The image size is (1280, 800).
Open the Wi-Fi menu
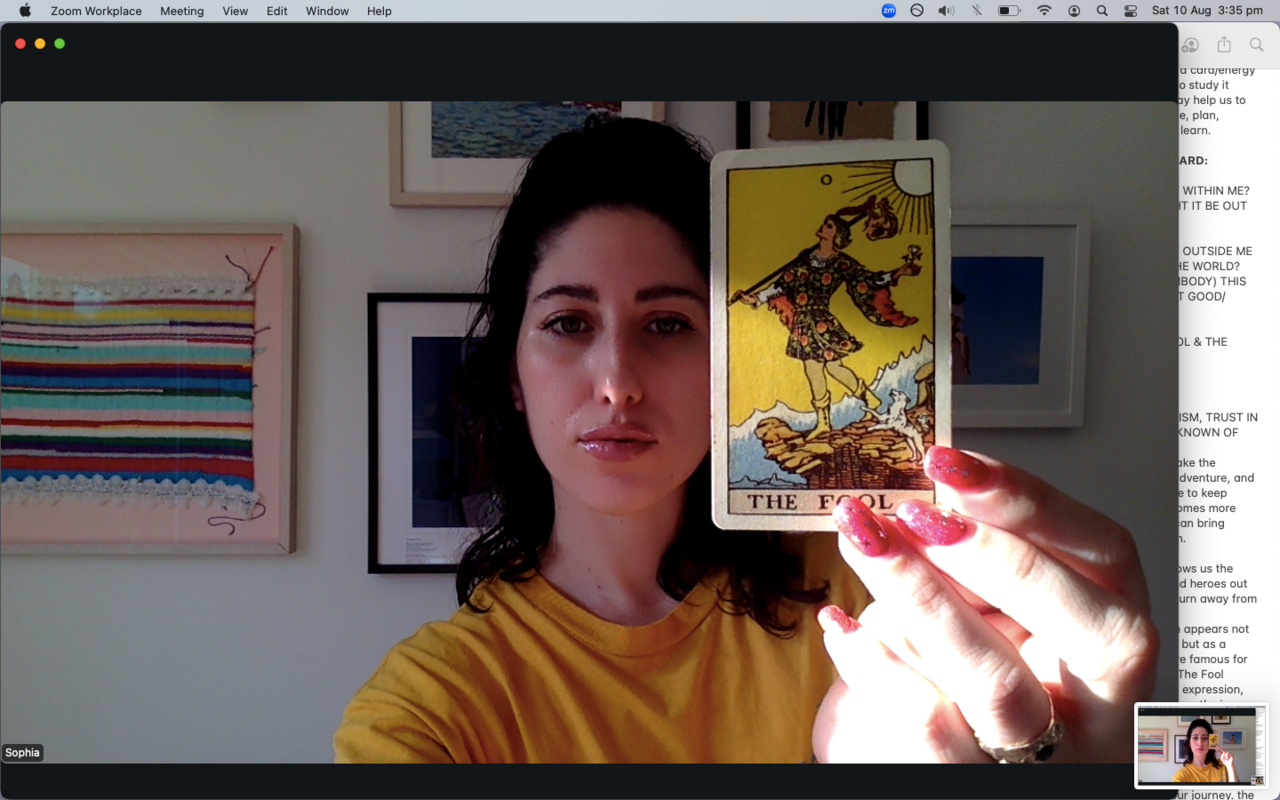tap(1044, 11)
